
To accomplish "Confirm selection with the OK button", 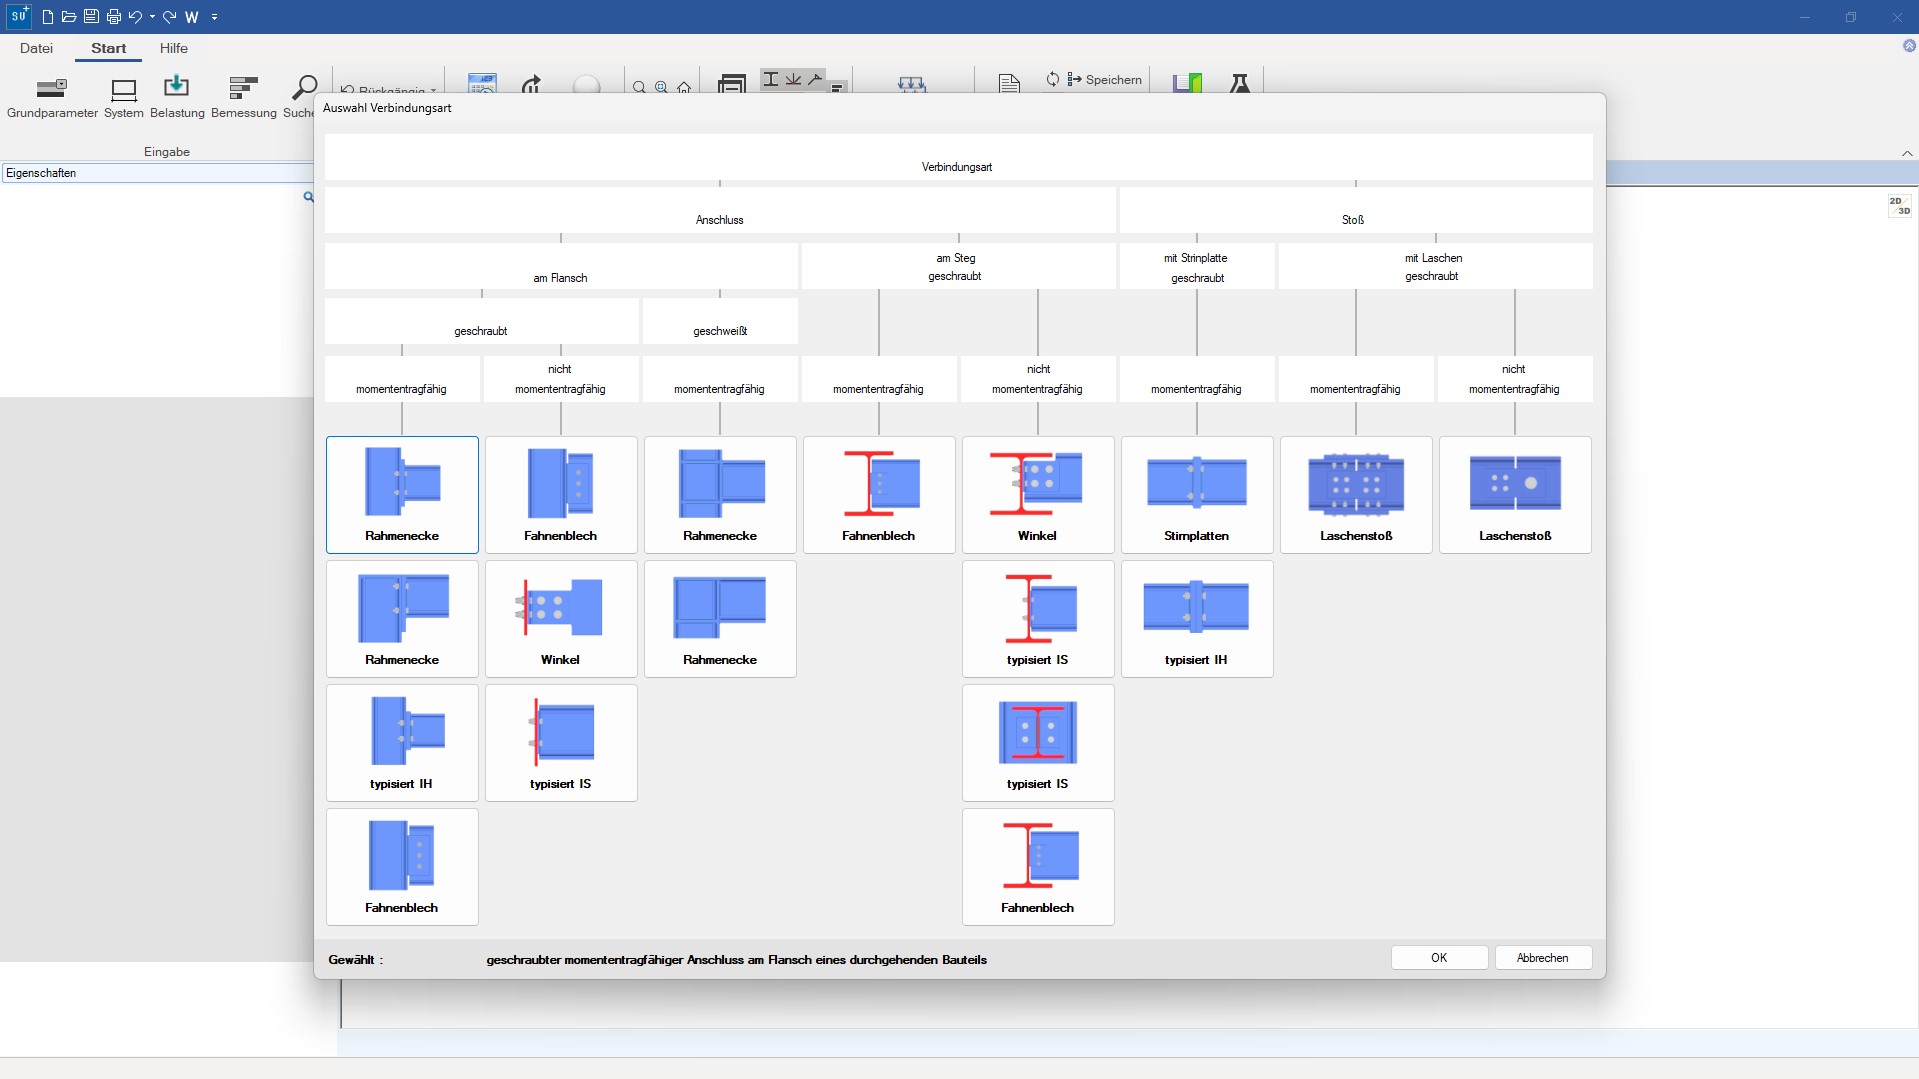I will pyautogui.click(x=1438, y=957).
